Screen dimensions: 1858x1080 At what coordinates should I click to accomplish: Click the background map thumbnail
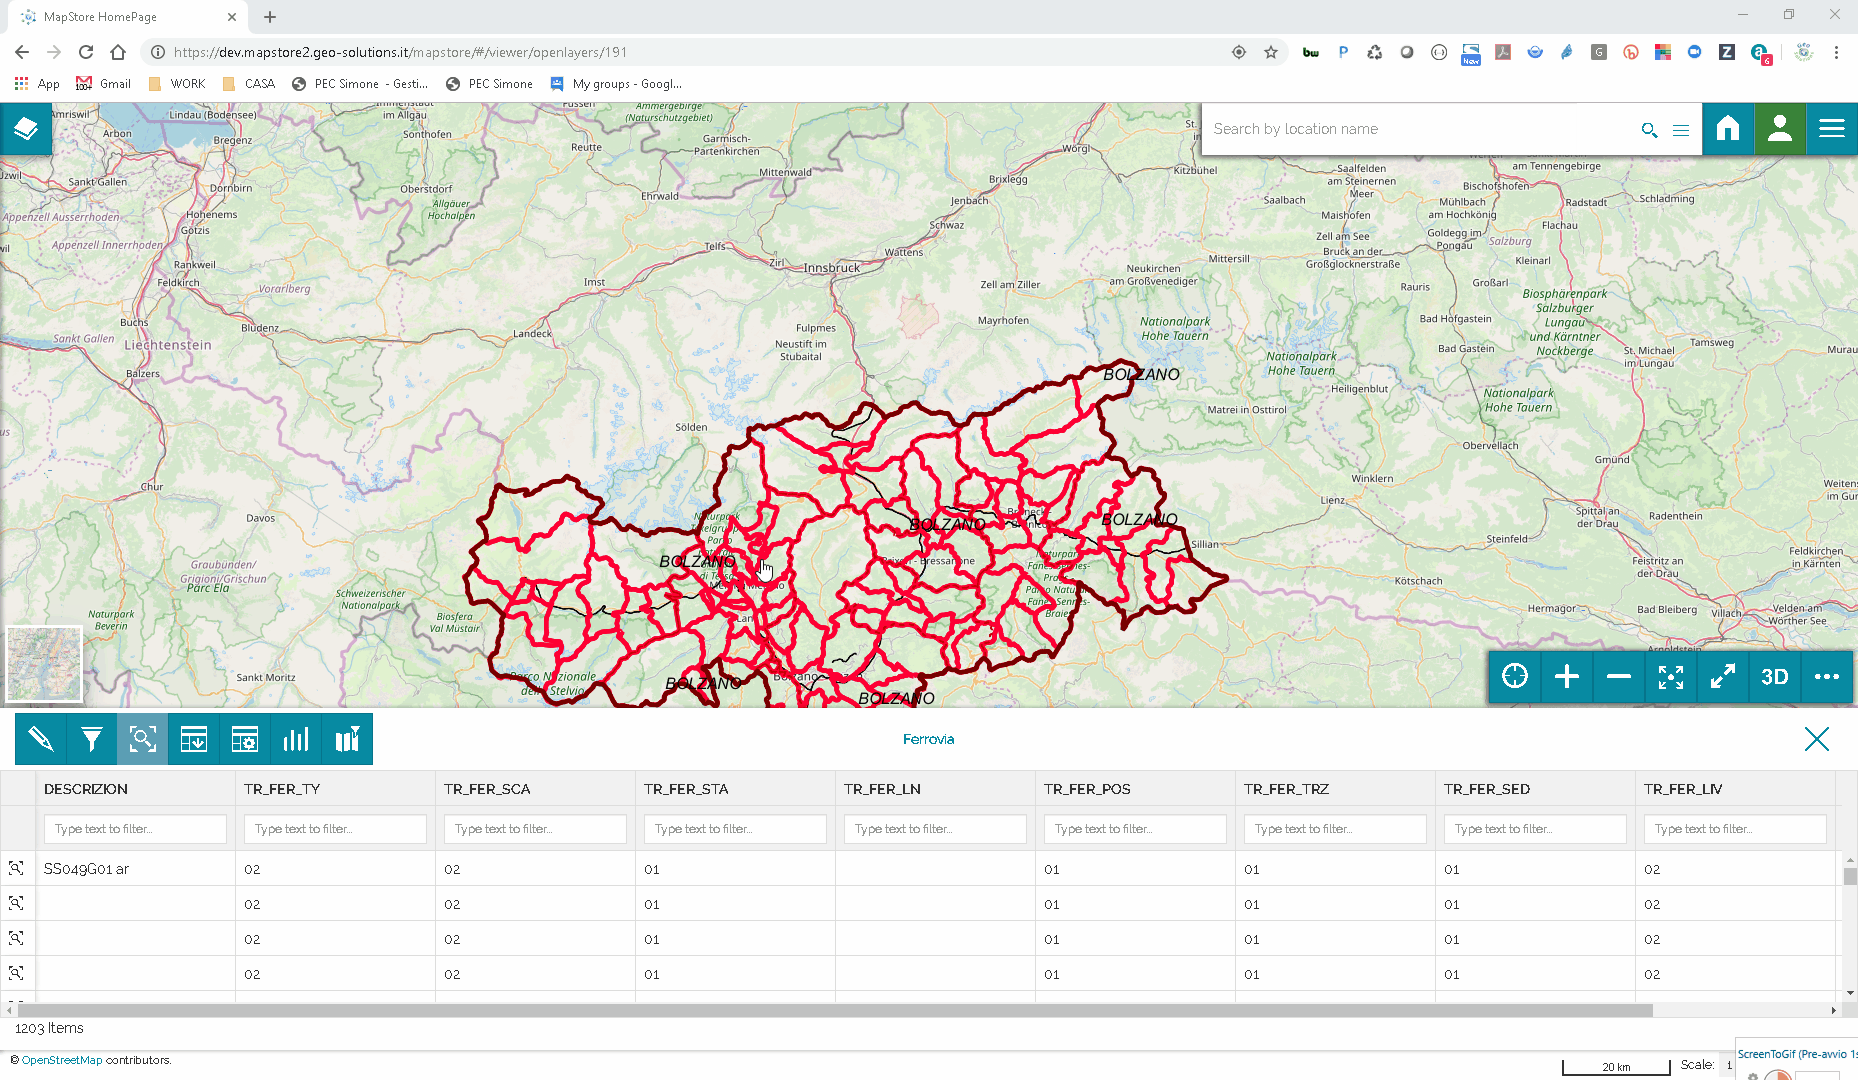tap(44, 665)
